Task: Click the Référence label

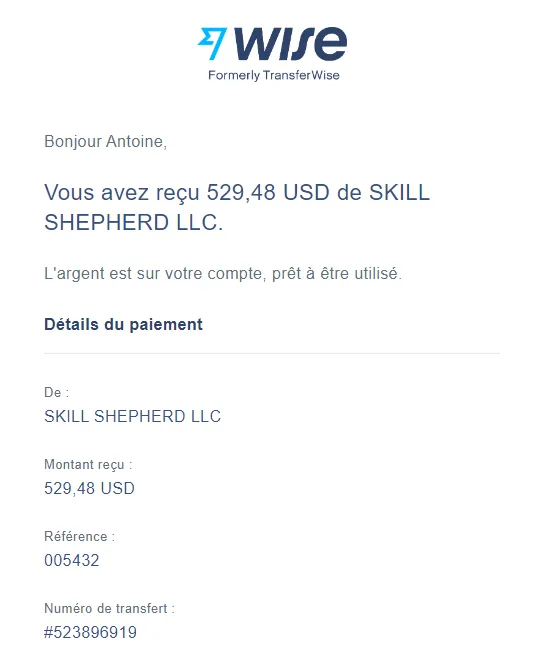Action: coord(79,536)
